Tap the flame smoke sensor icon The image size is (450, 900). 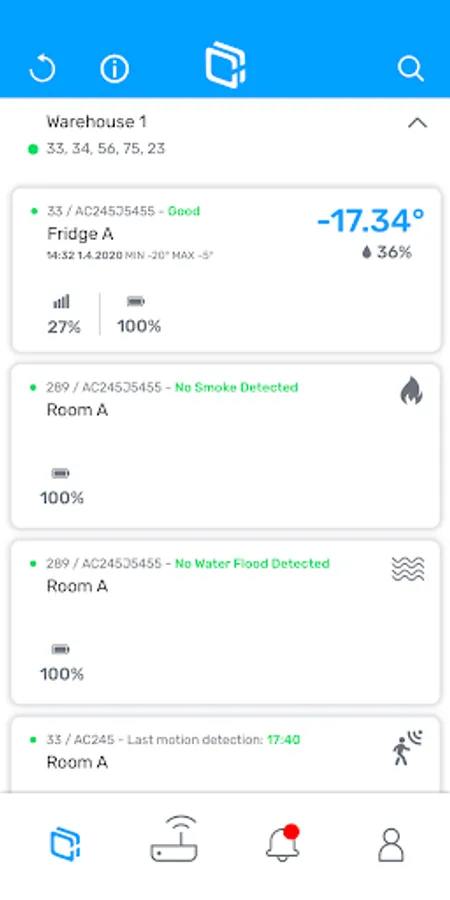click(x=412, y=393)
